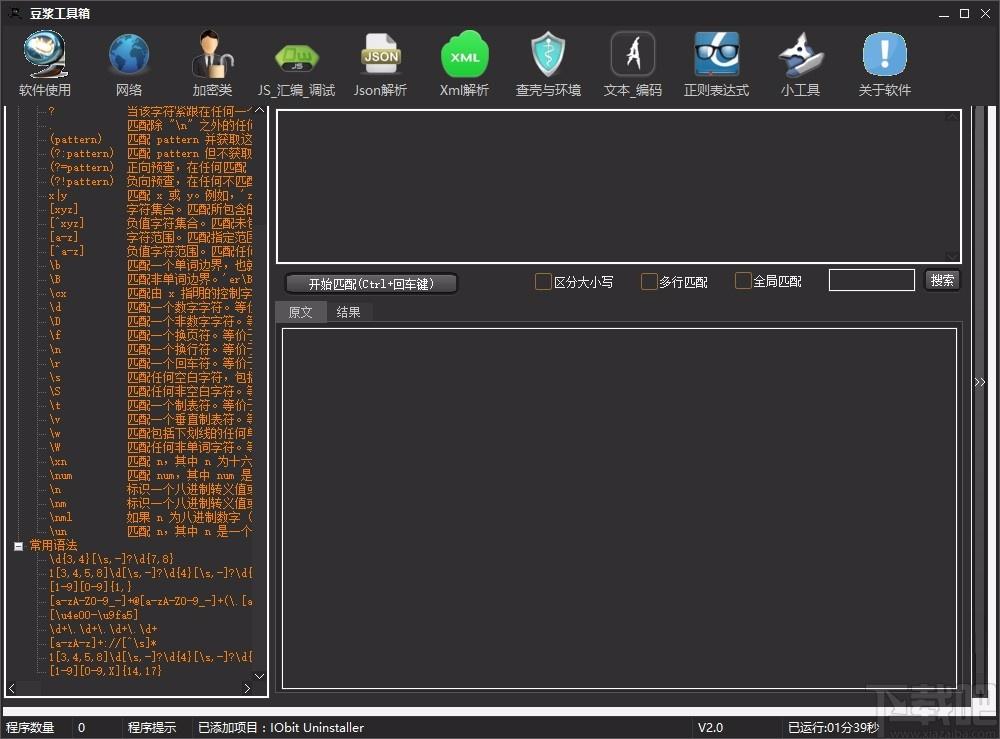Switch to the 结果 tab
1000x739 pixels.
pyautogui.click(x=348, y=312)
